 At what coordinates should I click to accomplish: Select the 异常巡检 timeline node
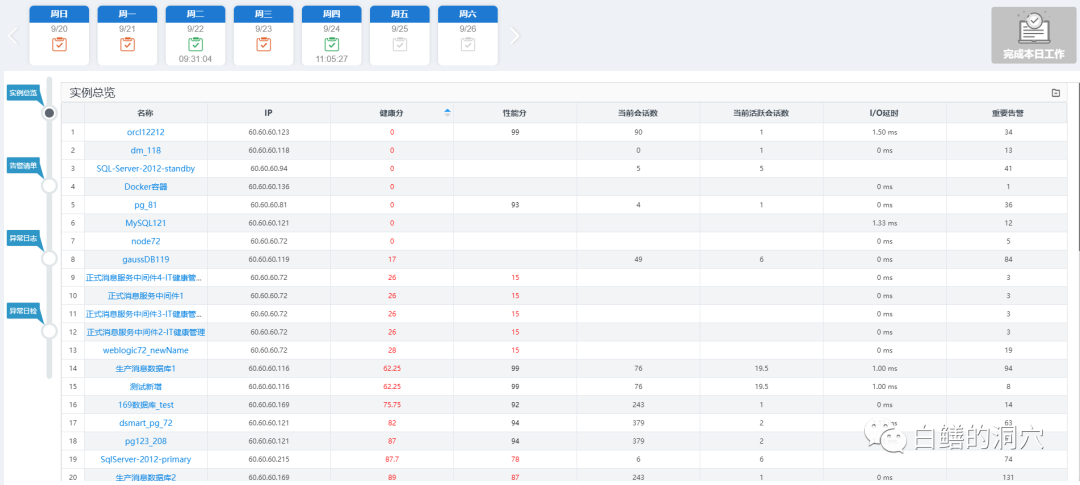pyautogui.click(x=49, y=331)
